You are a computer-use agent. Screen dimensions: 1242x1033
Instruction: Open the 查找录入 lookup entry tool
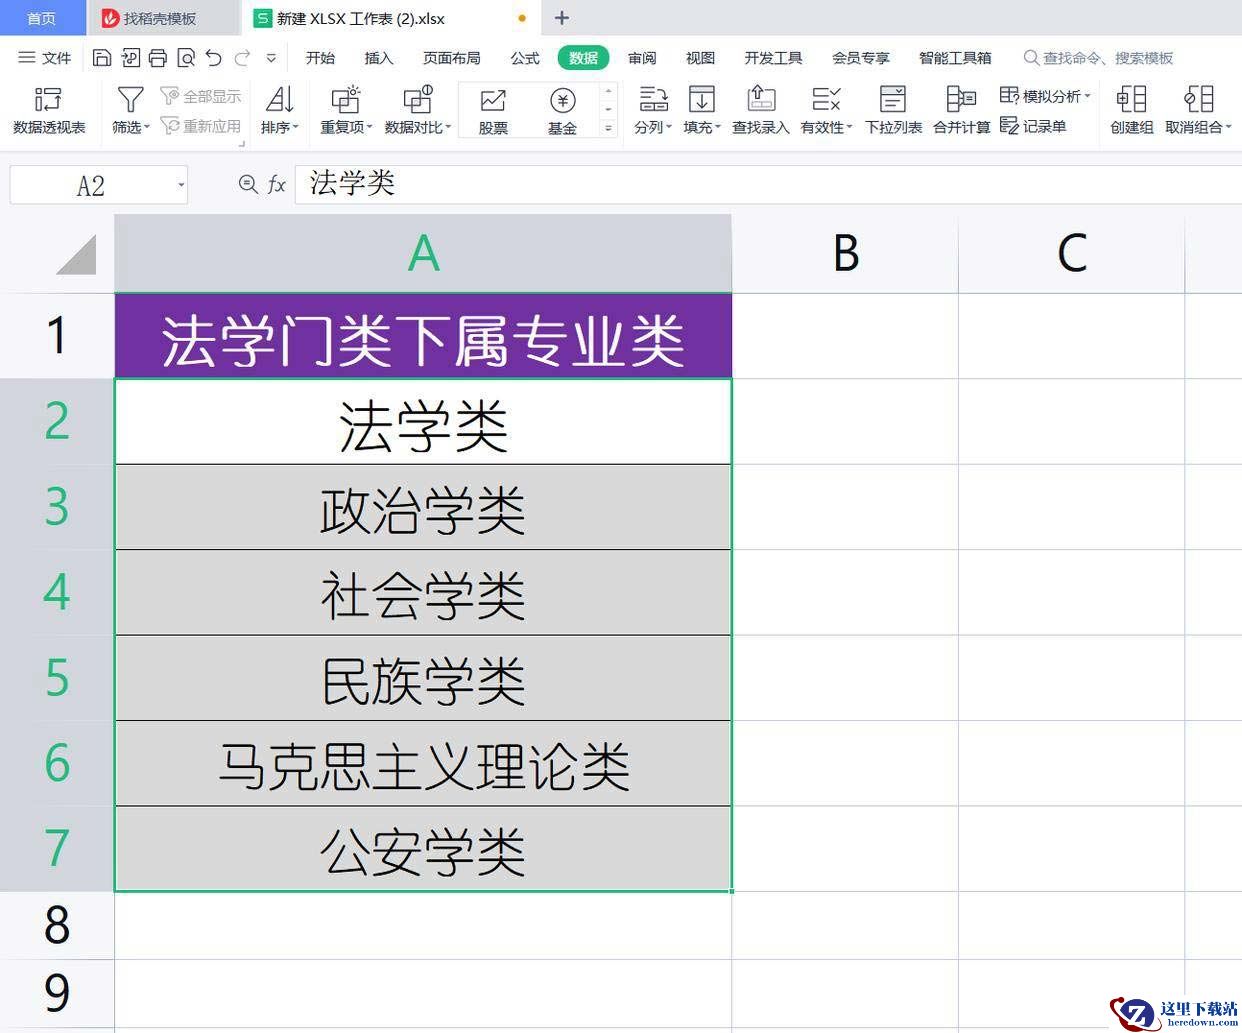[x=760, y=110]
